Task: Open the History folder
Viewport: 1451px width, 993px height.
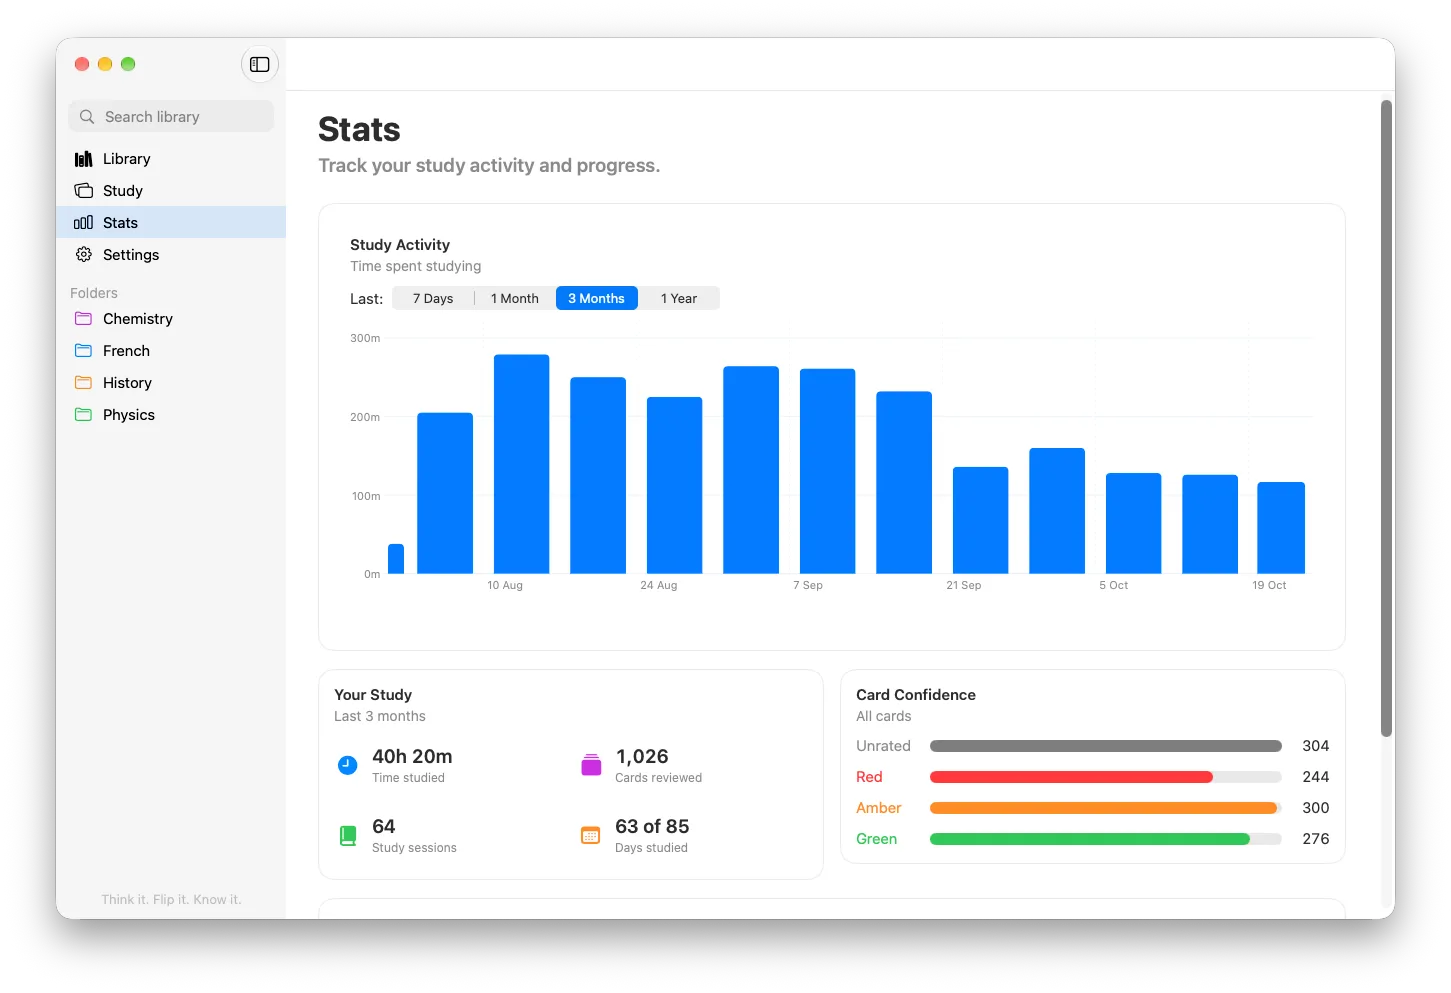Action: tap(171, 383)
